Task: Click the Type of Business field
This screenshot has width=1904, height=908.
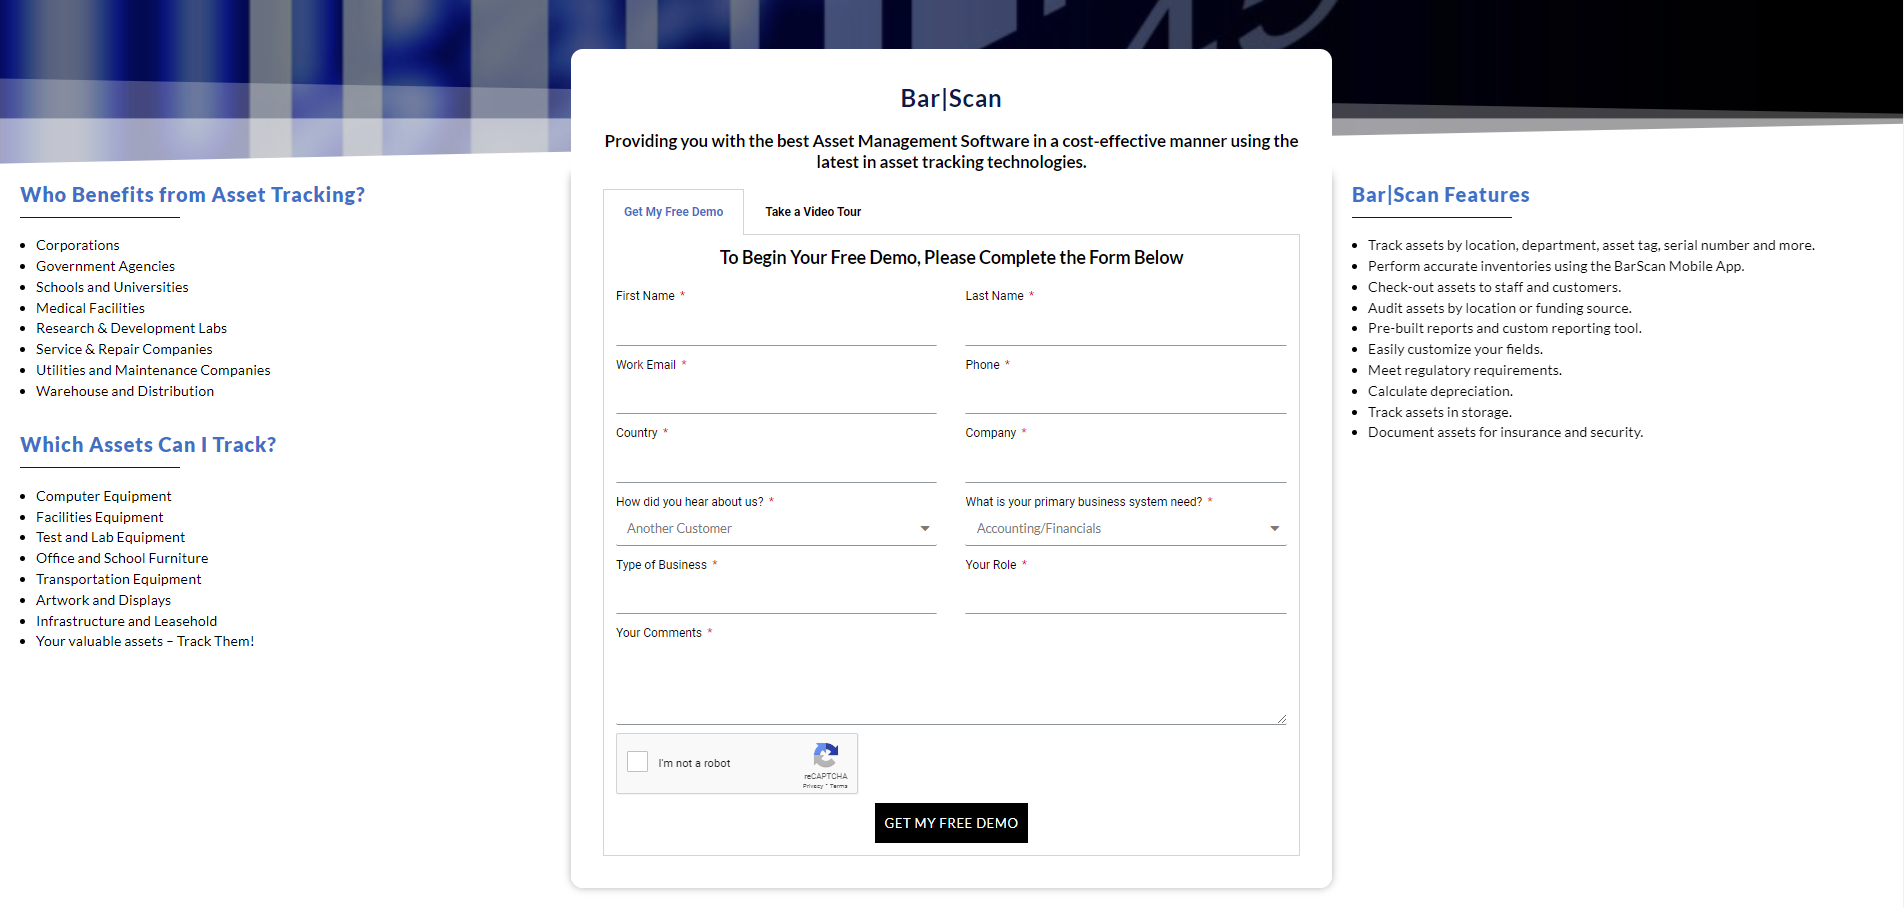Action: [776, 596]
